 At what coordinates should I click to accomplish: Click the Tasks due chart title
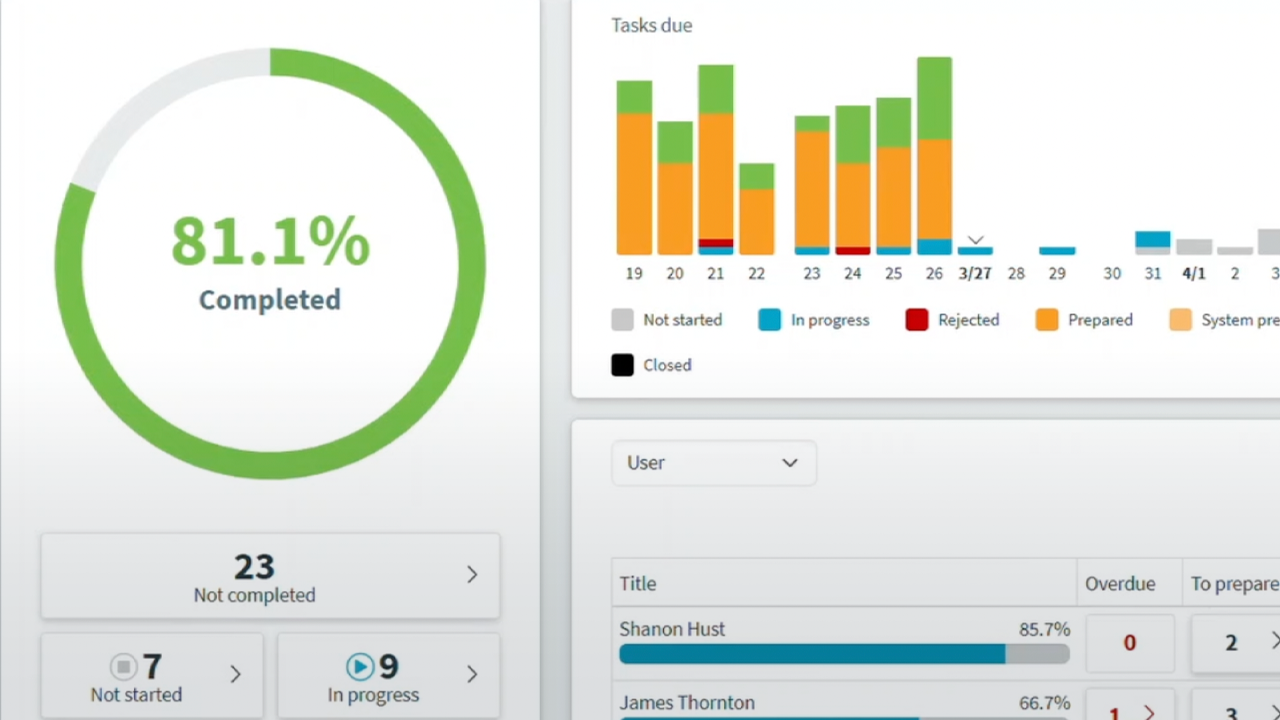(652, 25)
